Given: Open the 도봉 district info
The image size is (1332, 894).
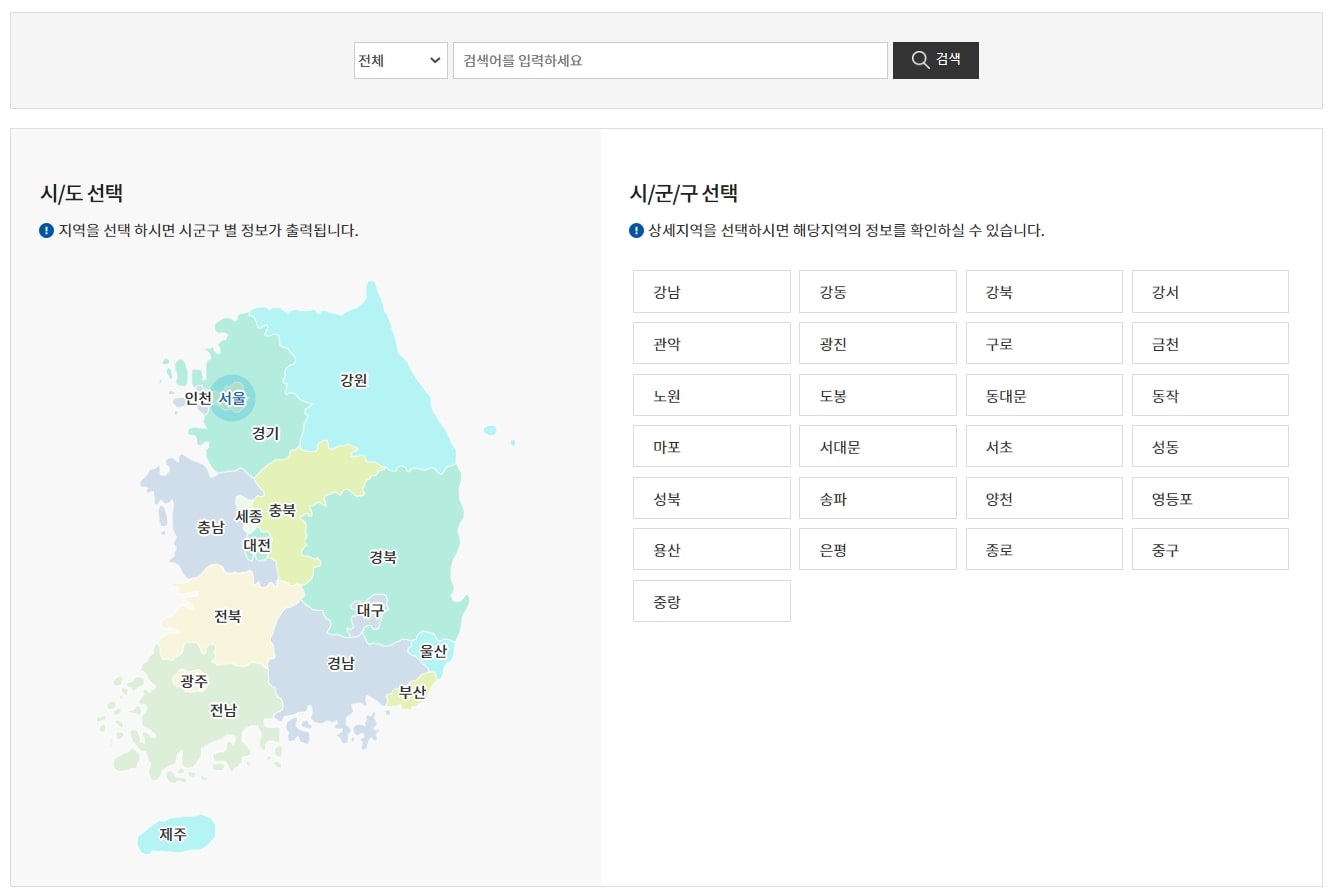Looking at the screenshot, I should click(878, 395).
